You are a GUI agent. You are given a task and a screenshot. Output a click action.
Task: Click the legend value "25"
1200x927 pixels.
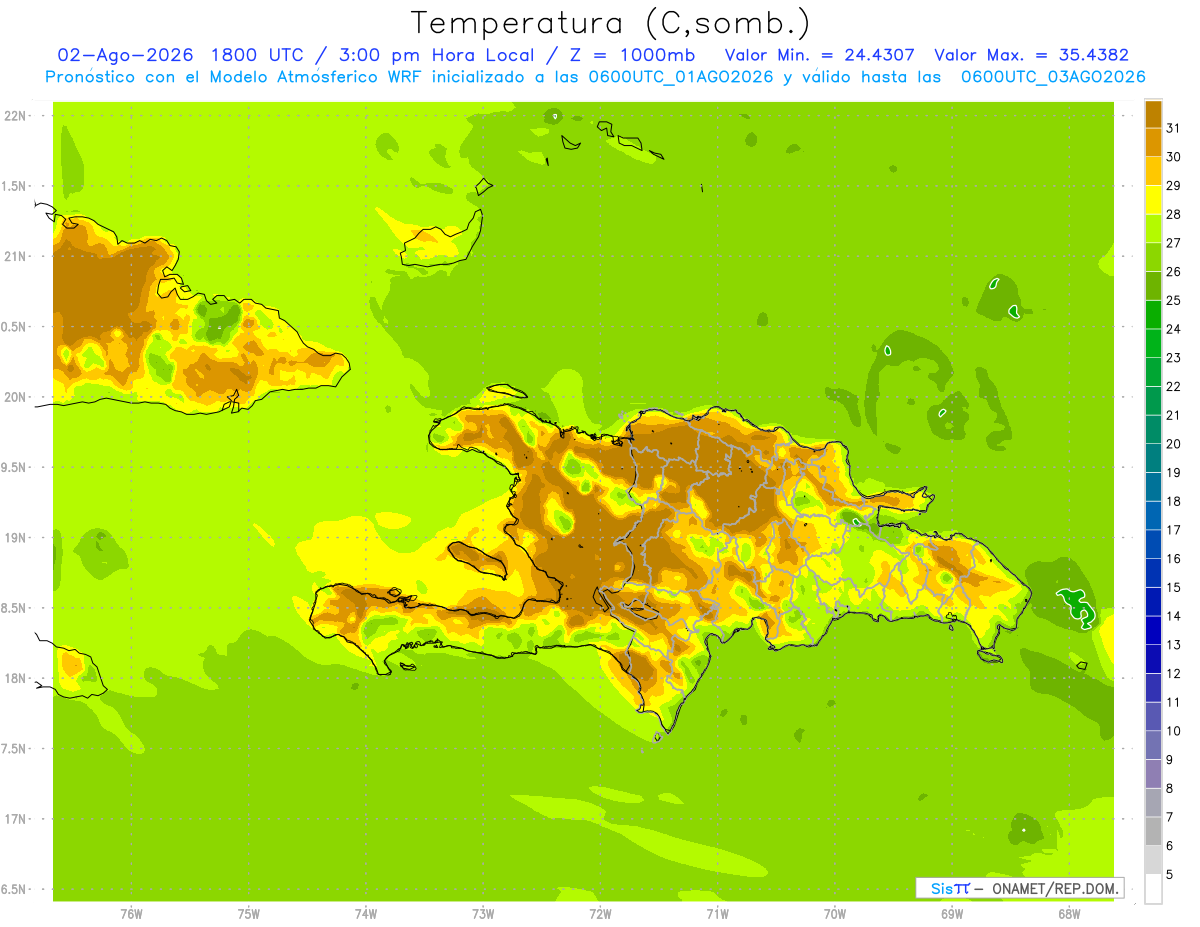pos(1174,300)
